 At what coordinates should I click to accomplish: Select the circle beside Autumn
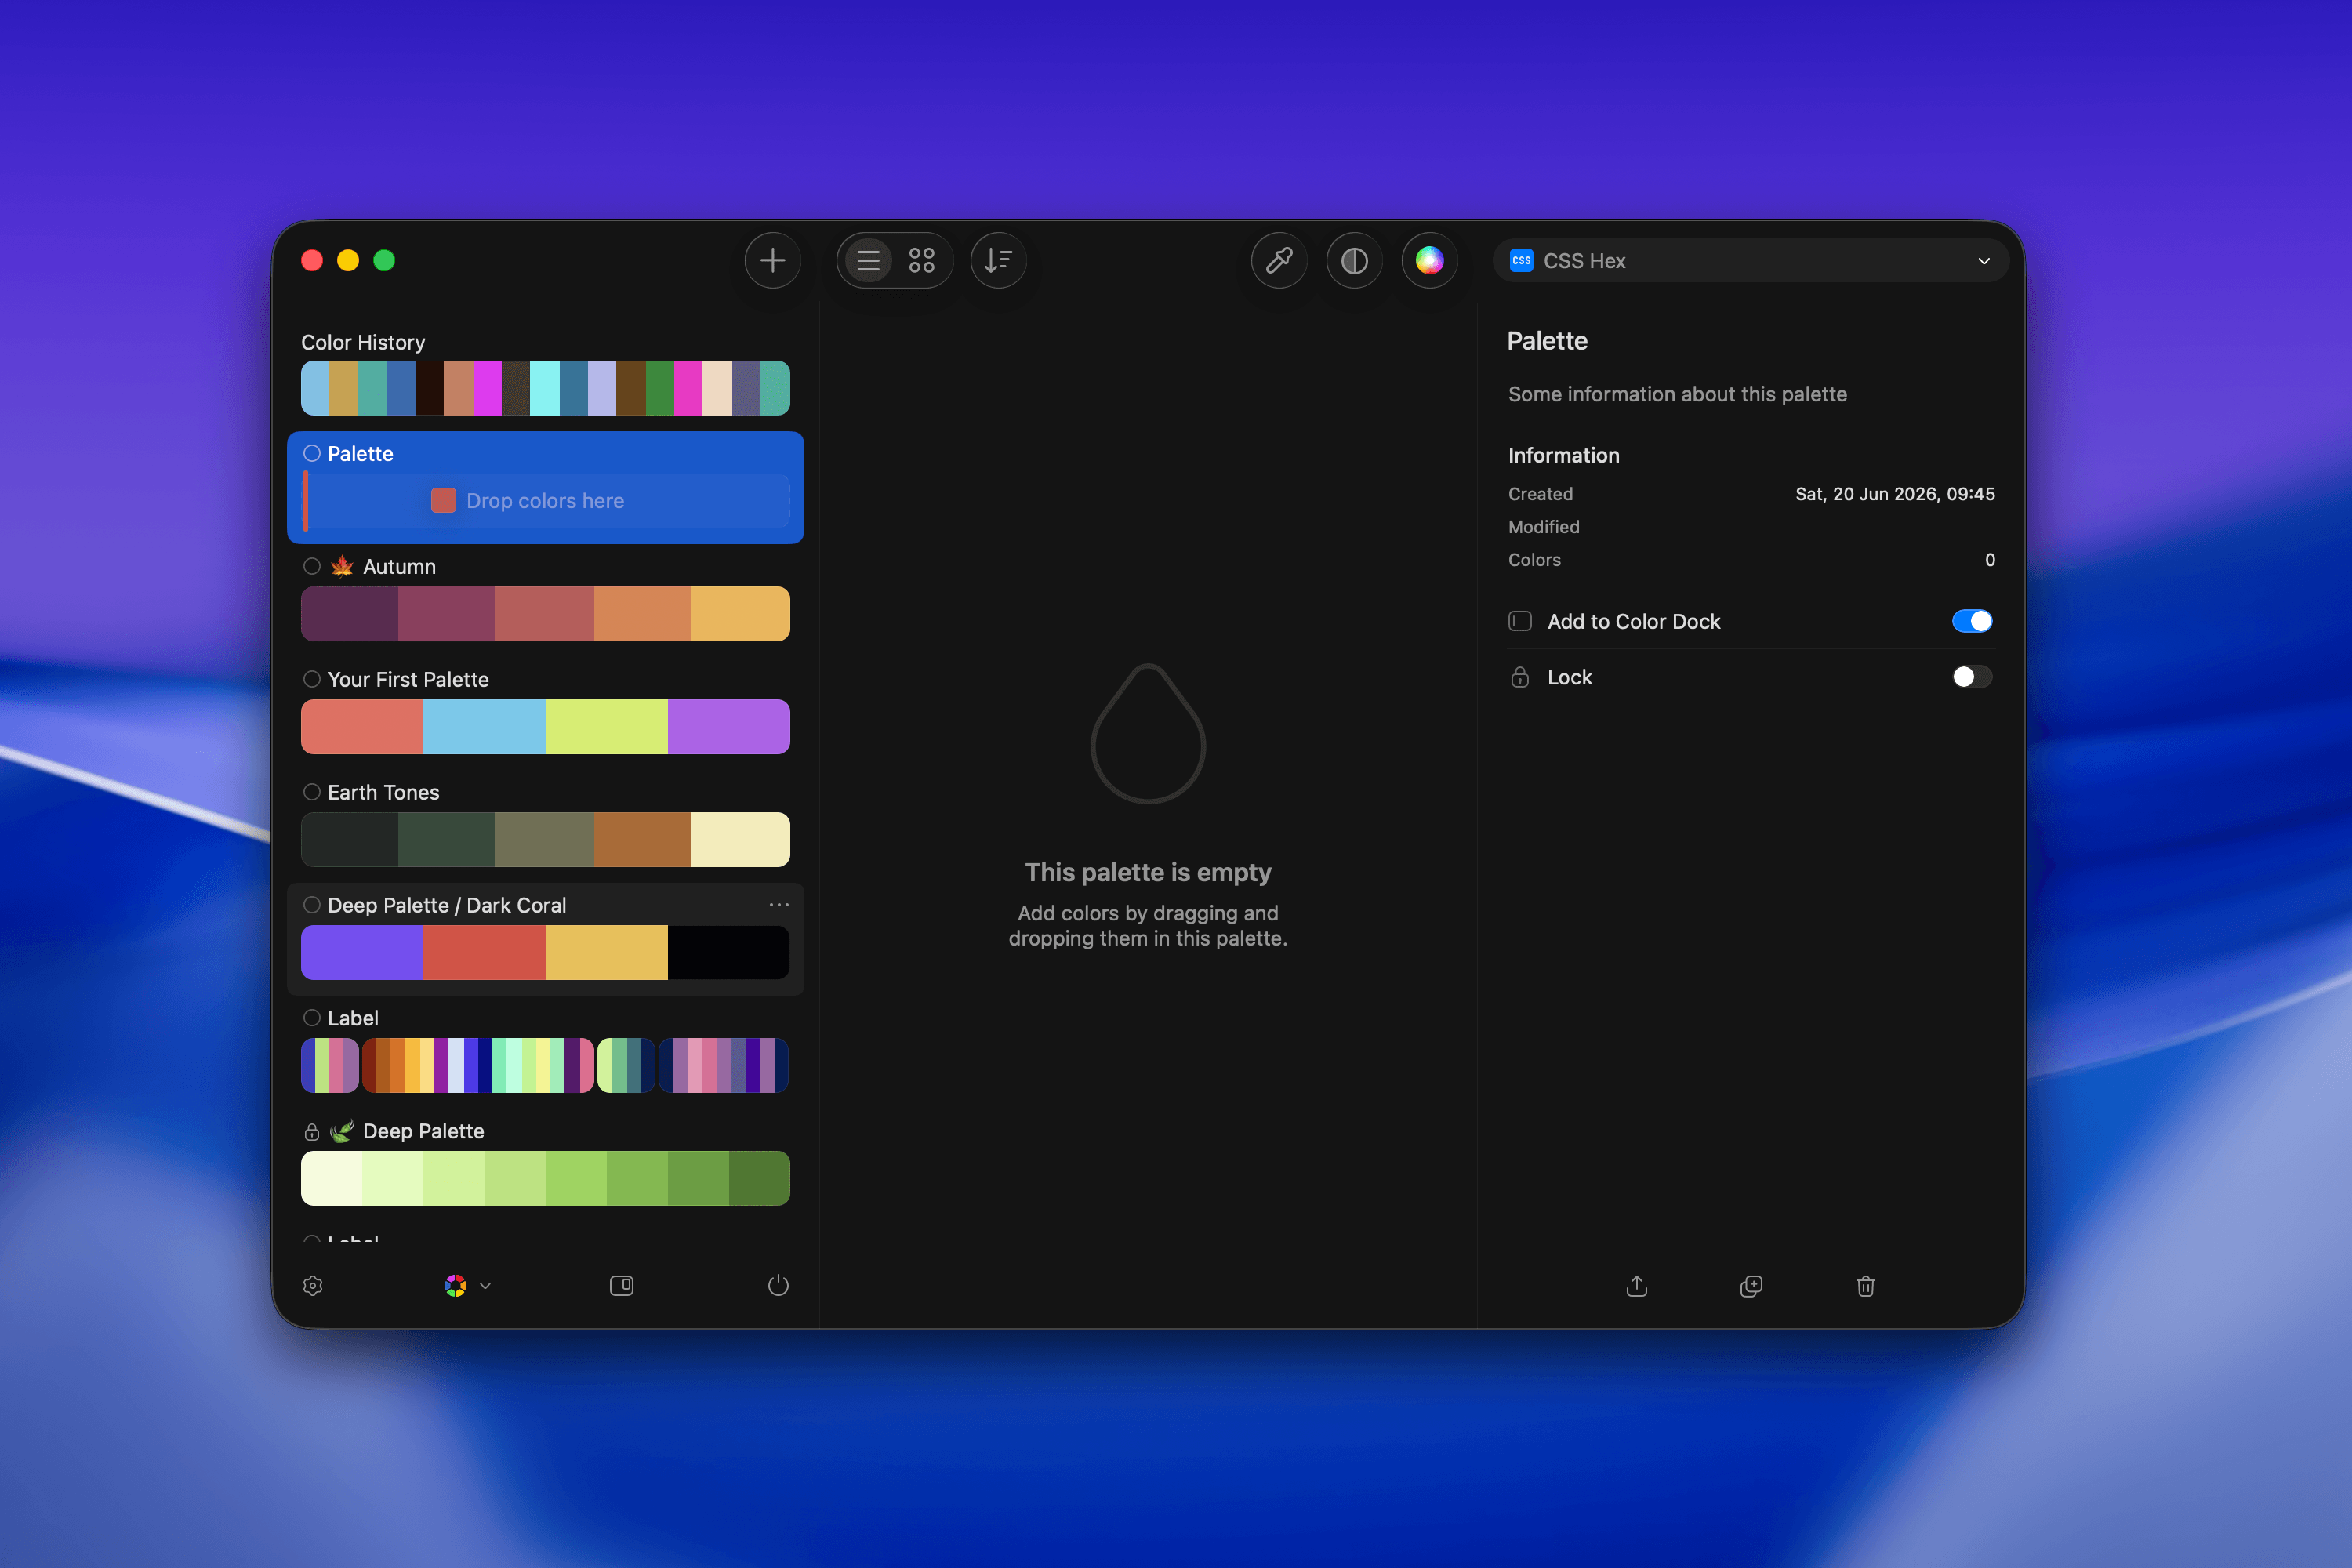[312, 566]
